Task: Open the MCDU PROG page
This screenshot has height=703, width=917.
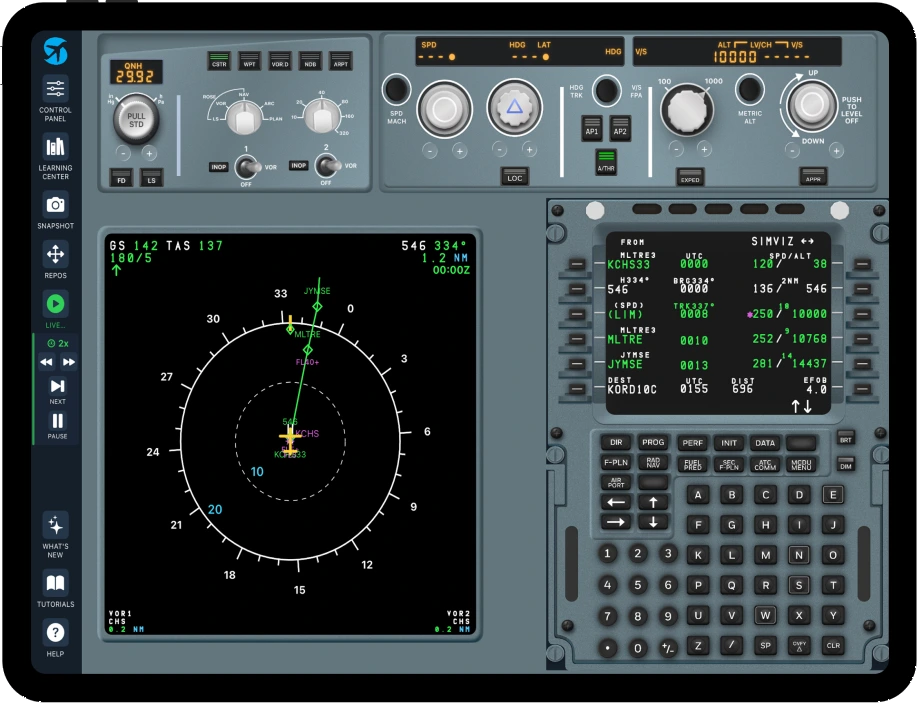Action: click(x=653, y=442)
